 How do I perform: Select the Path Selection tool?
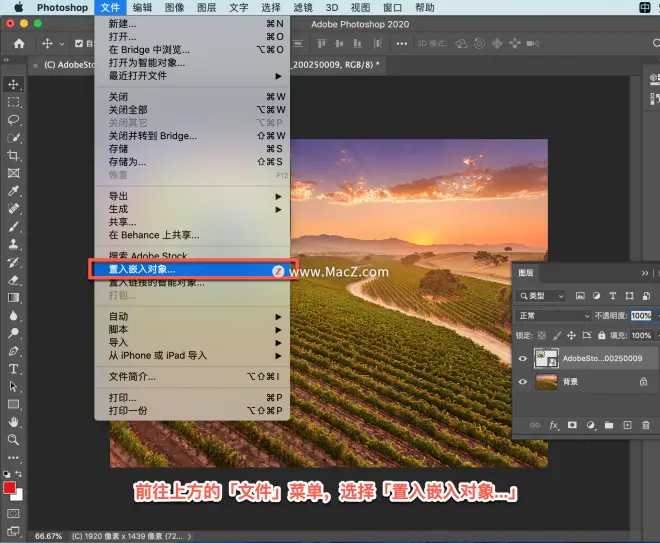pyautogui.click(x=13, y=386)
